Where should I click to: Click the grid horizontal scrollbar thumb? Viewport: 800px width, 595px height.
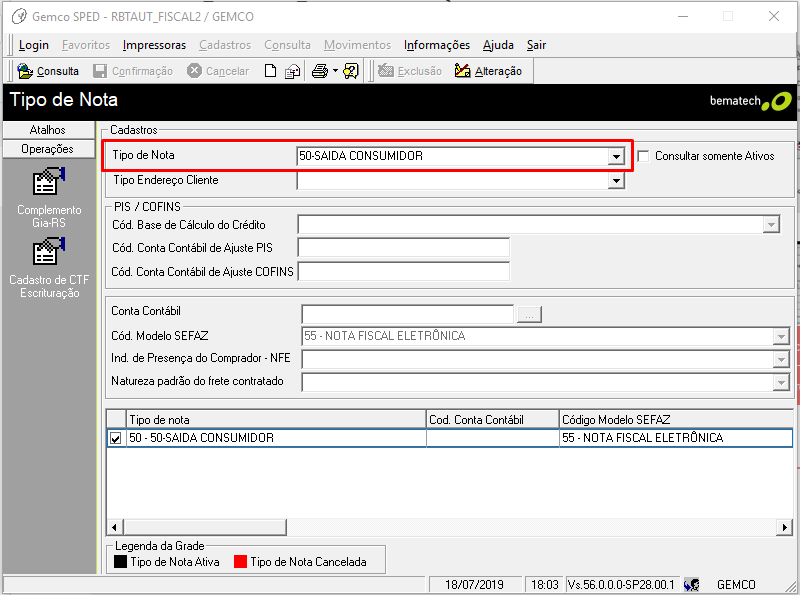click(x=205, y=527)
